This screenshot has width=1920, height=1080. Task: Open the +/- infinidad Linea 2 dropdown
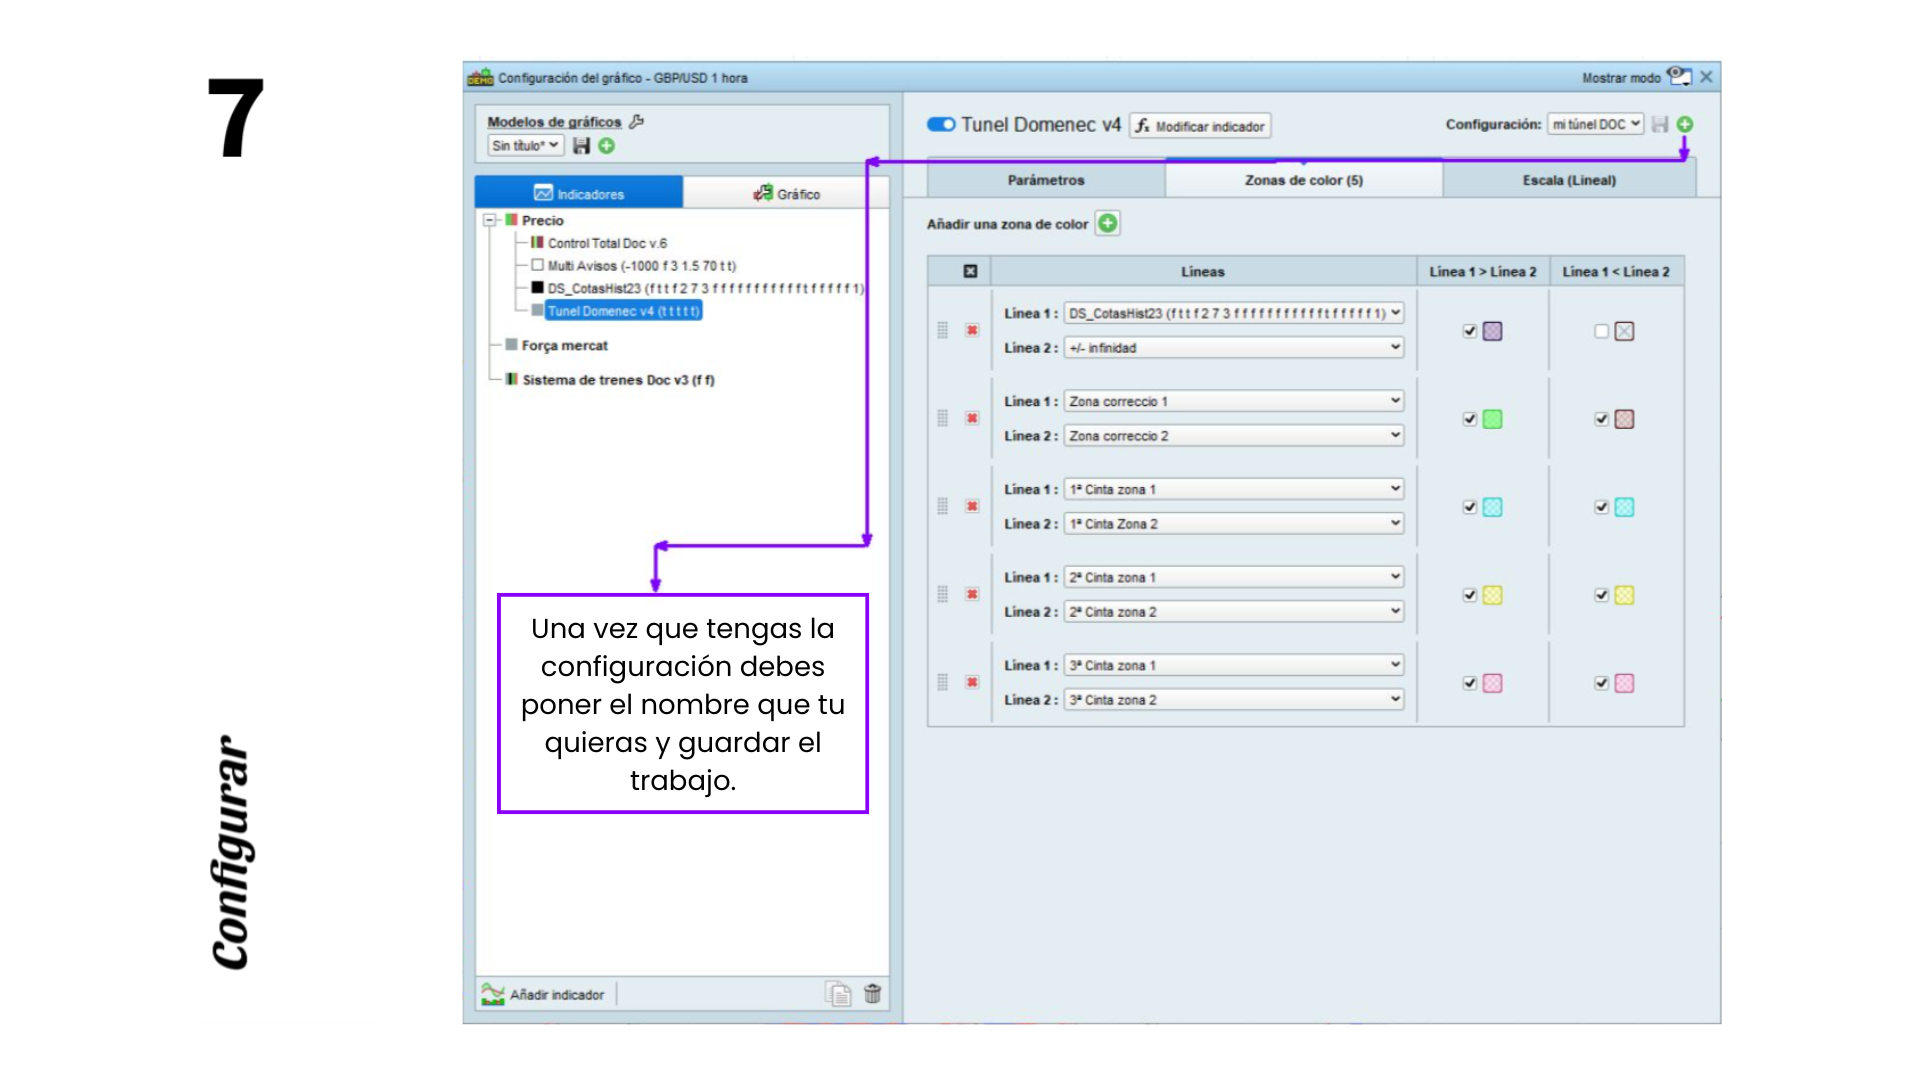pyautogui.click(x=1233, y=348)
